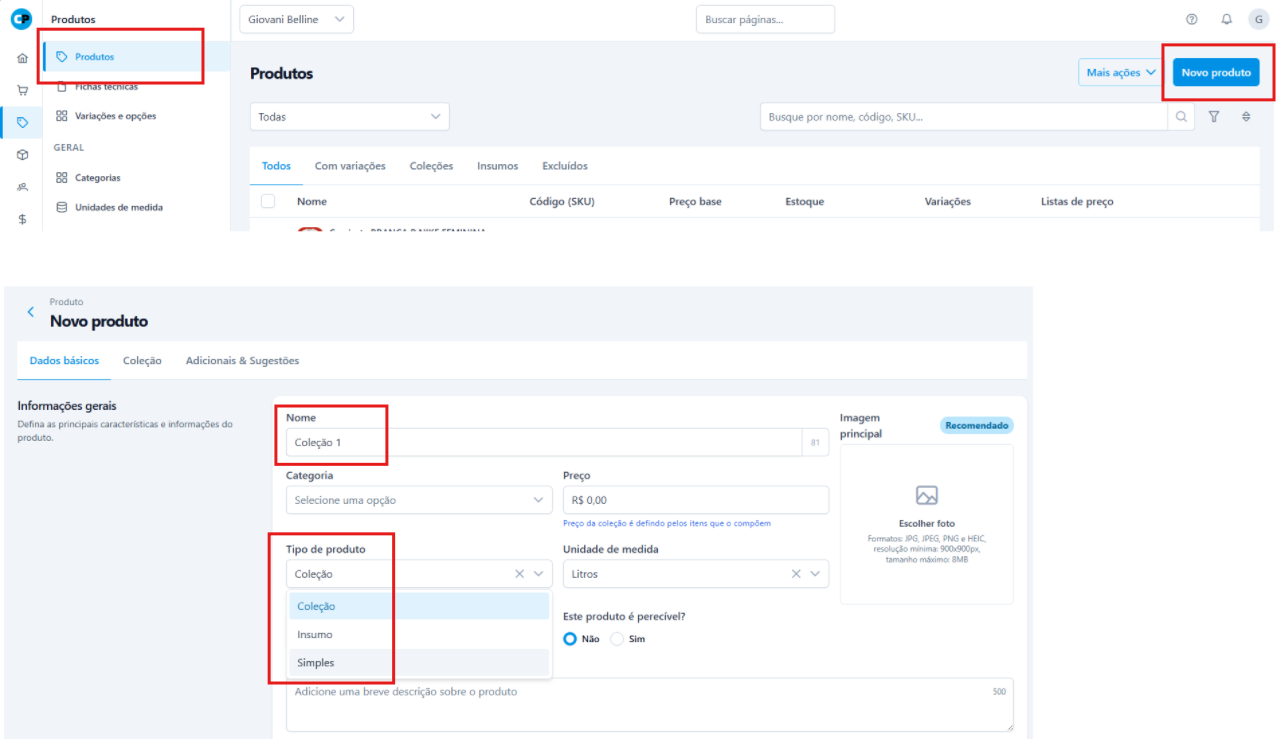Open the shopping cart sidebar icon
Viewport: 1276px width, 739px height.
pos(22,90)
